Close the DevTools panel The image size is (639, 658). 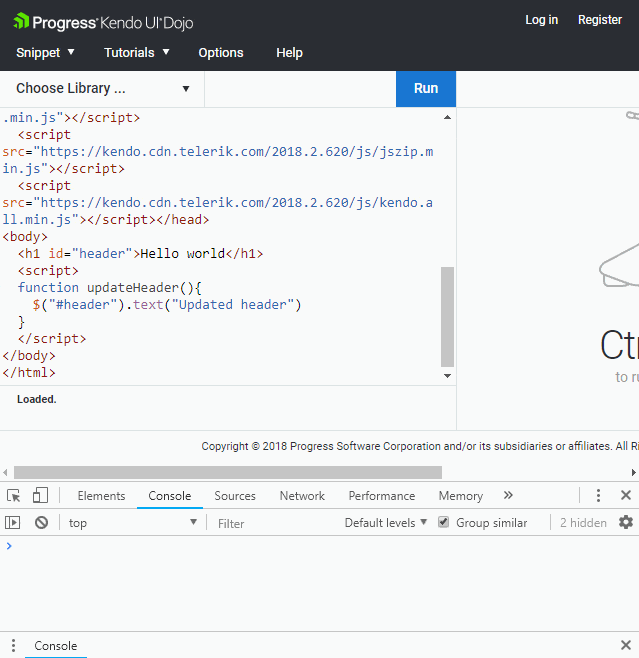click(626, 495)
